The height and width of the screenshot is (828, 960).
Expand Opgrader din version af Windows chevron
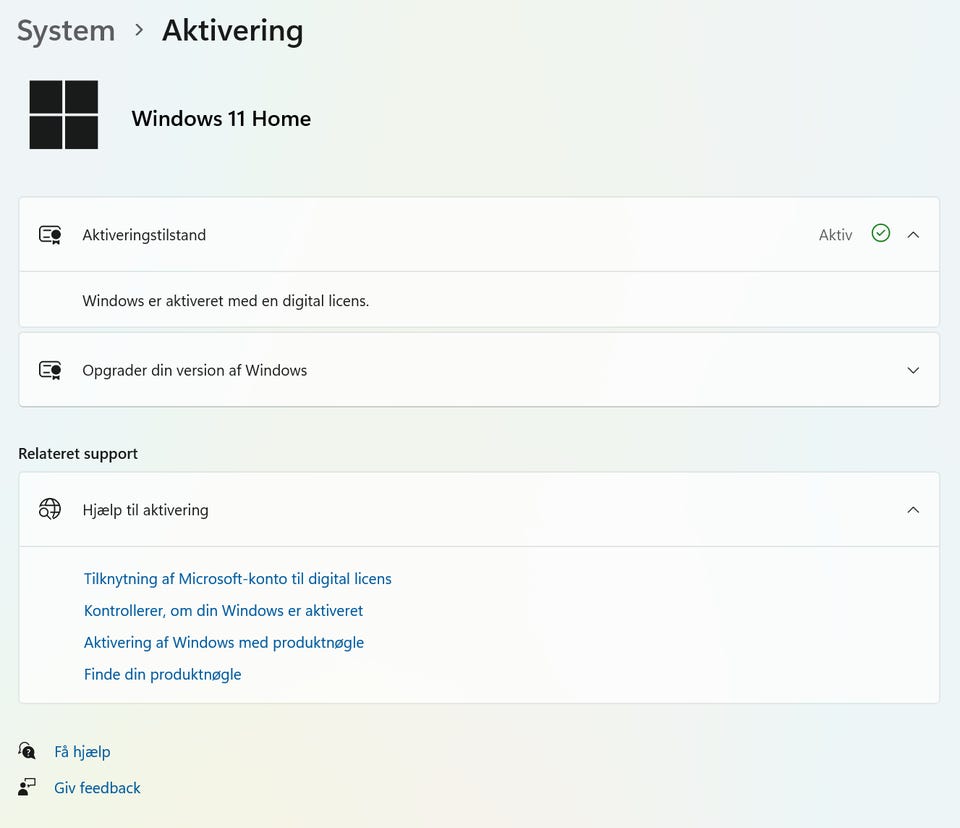(x=913, y=370)
